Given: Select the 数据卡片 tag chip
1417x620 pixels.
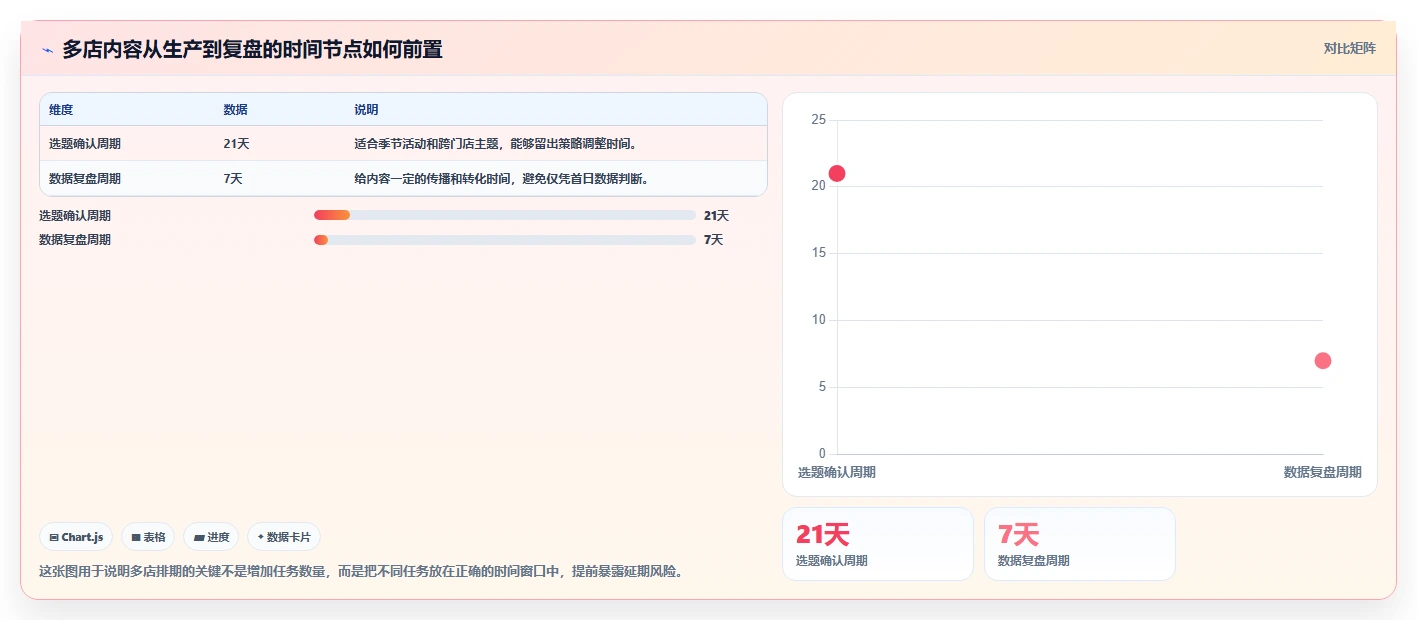Looking at the screenshot, I should pyautogui.click(x=284, y=537).
